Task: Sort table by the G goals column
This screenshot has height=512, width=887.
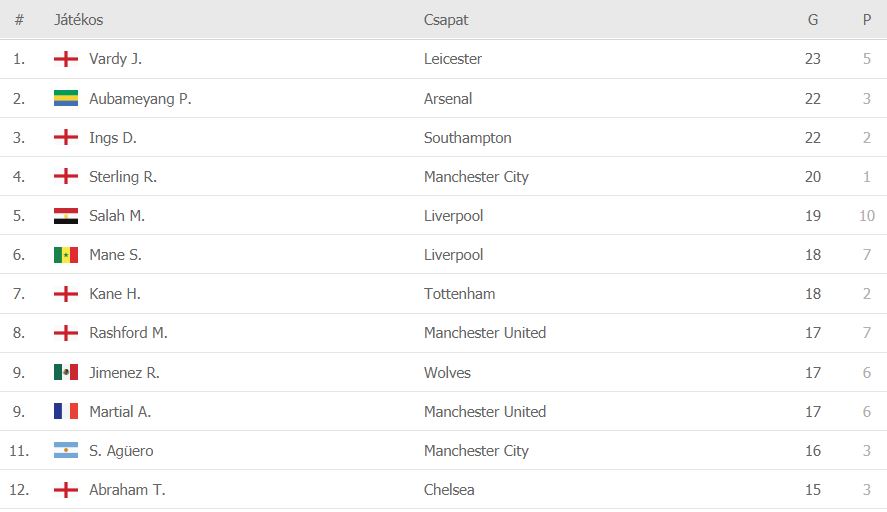Action: [812, 20]
